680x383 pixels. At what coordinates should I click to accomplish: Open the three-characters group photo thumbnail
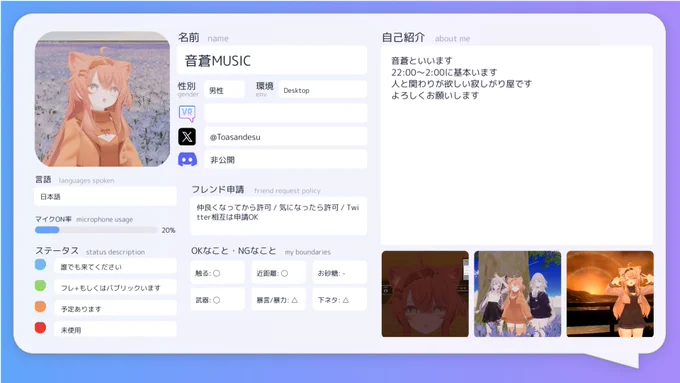pos(517,294)
